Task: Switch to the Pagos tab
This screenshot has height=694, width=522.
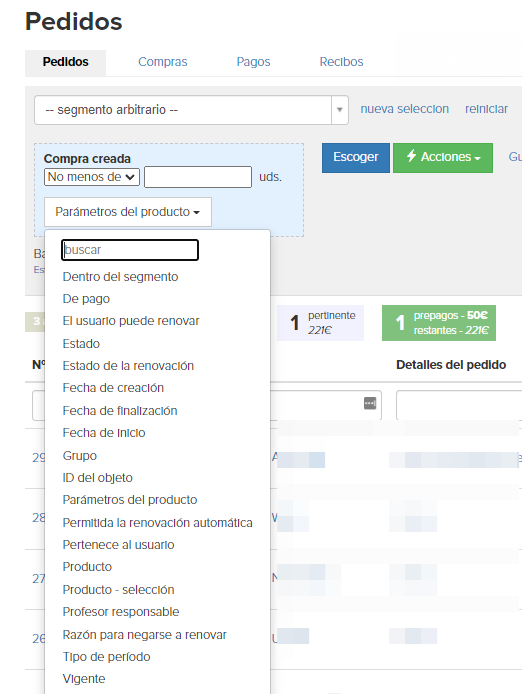Action: (253, 62)
